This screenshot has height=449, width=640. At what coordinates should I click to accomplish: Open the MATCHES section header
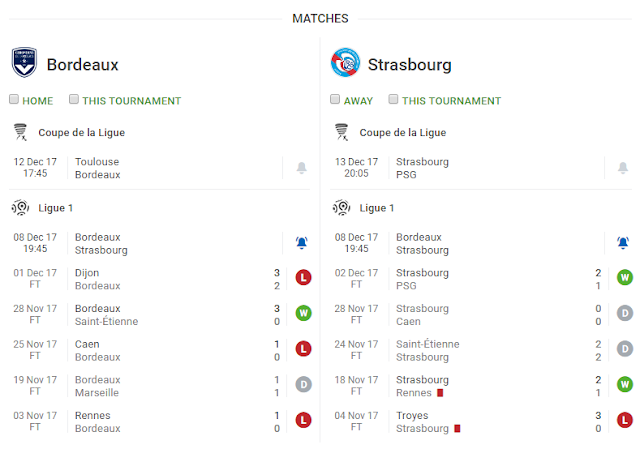click(x=320, y=18)
